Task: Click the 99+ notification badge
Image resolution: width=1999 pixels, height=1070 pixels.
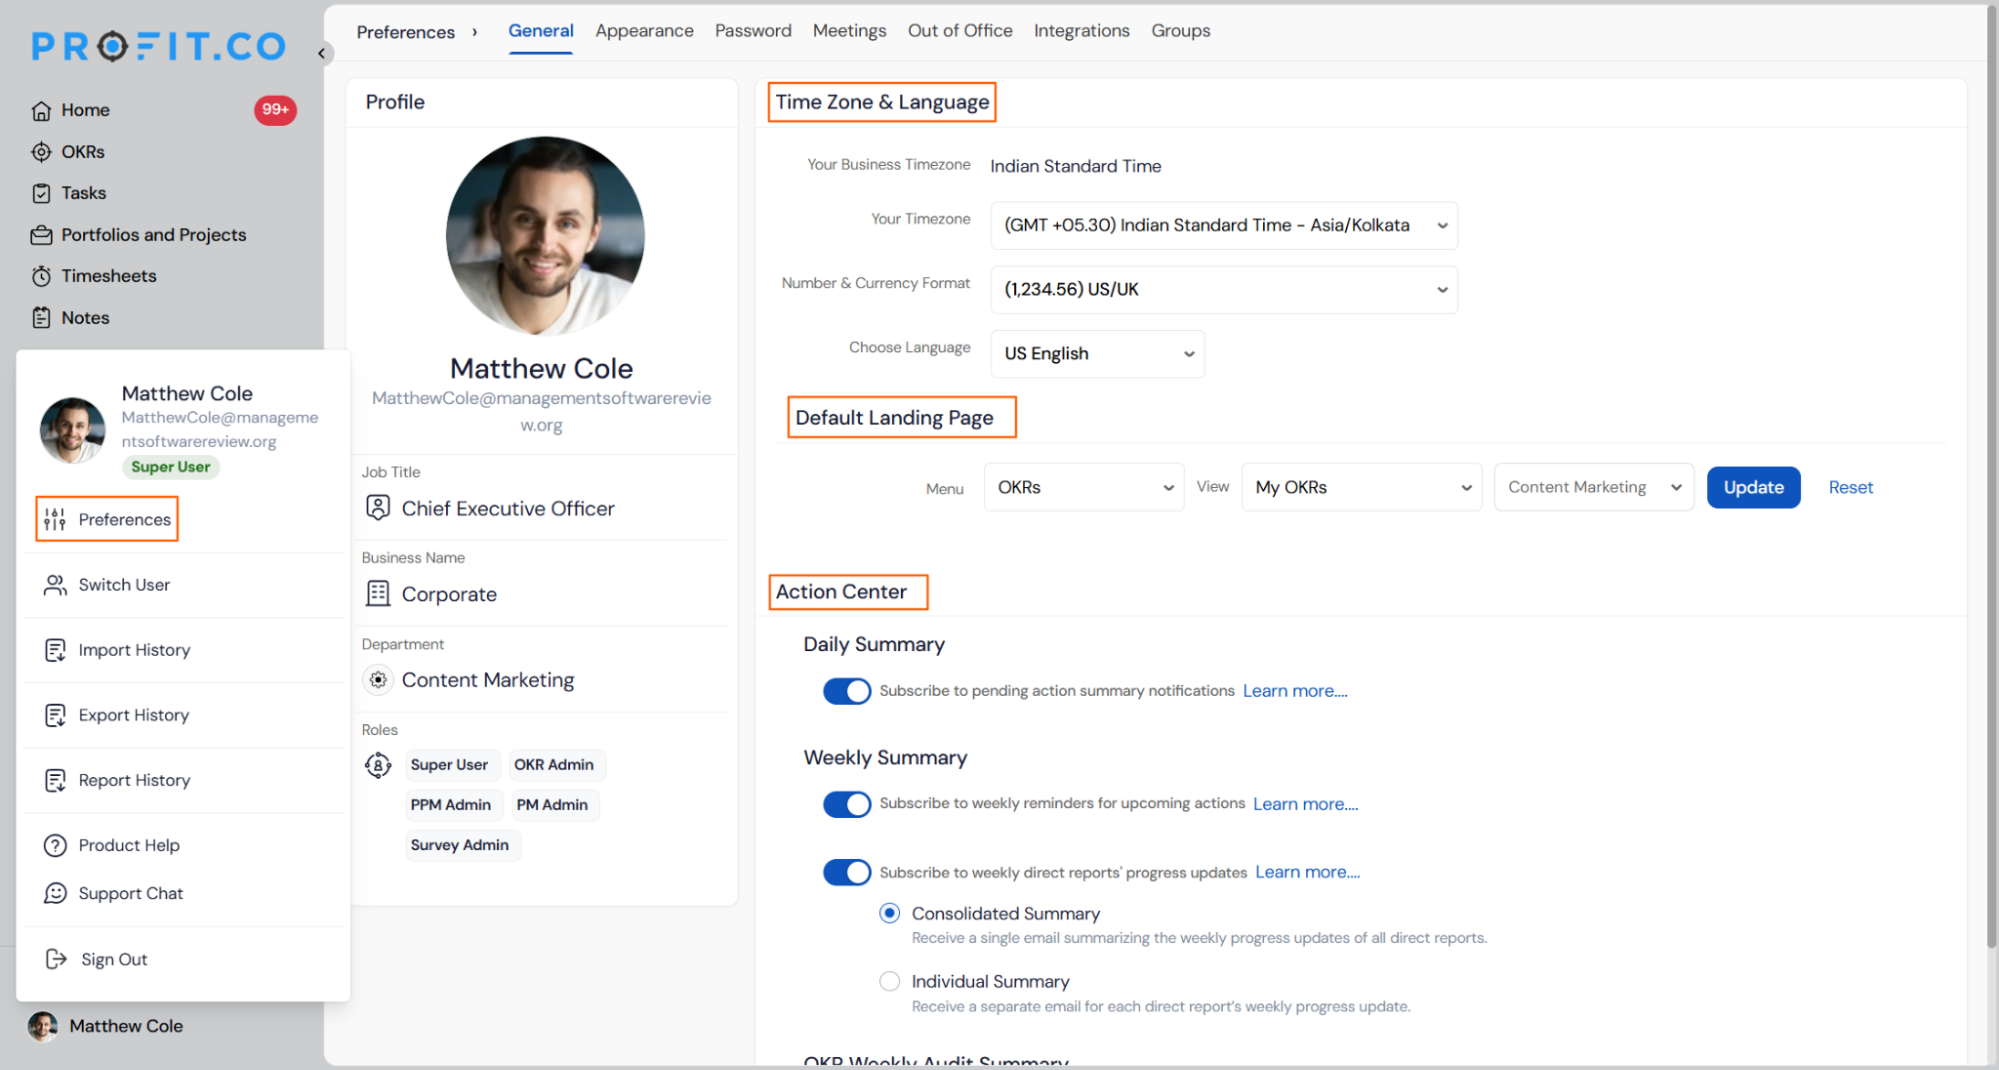Action: click(x=275, y=110)
